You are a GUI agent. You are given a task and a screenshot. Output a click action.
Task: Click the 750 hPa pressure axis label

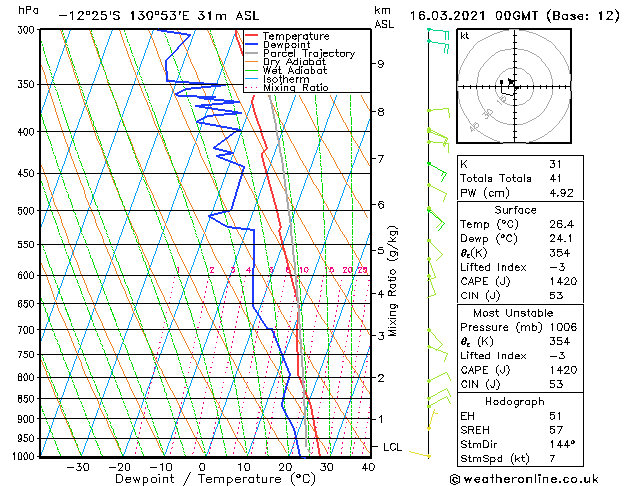pyautogui.click(x=28, y=355)
